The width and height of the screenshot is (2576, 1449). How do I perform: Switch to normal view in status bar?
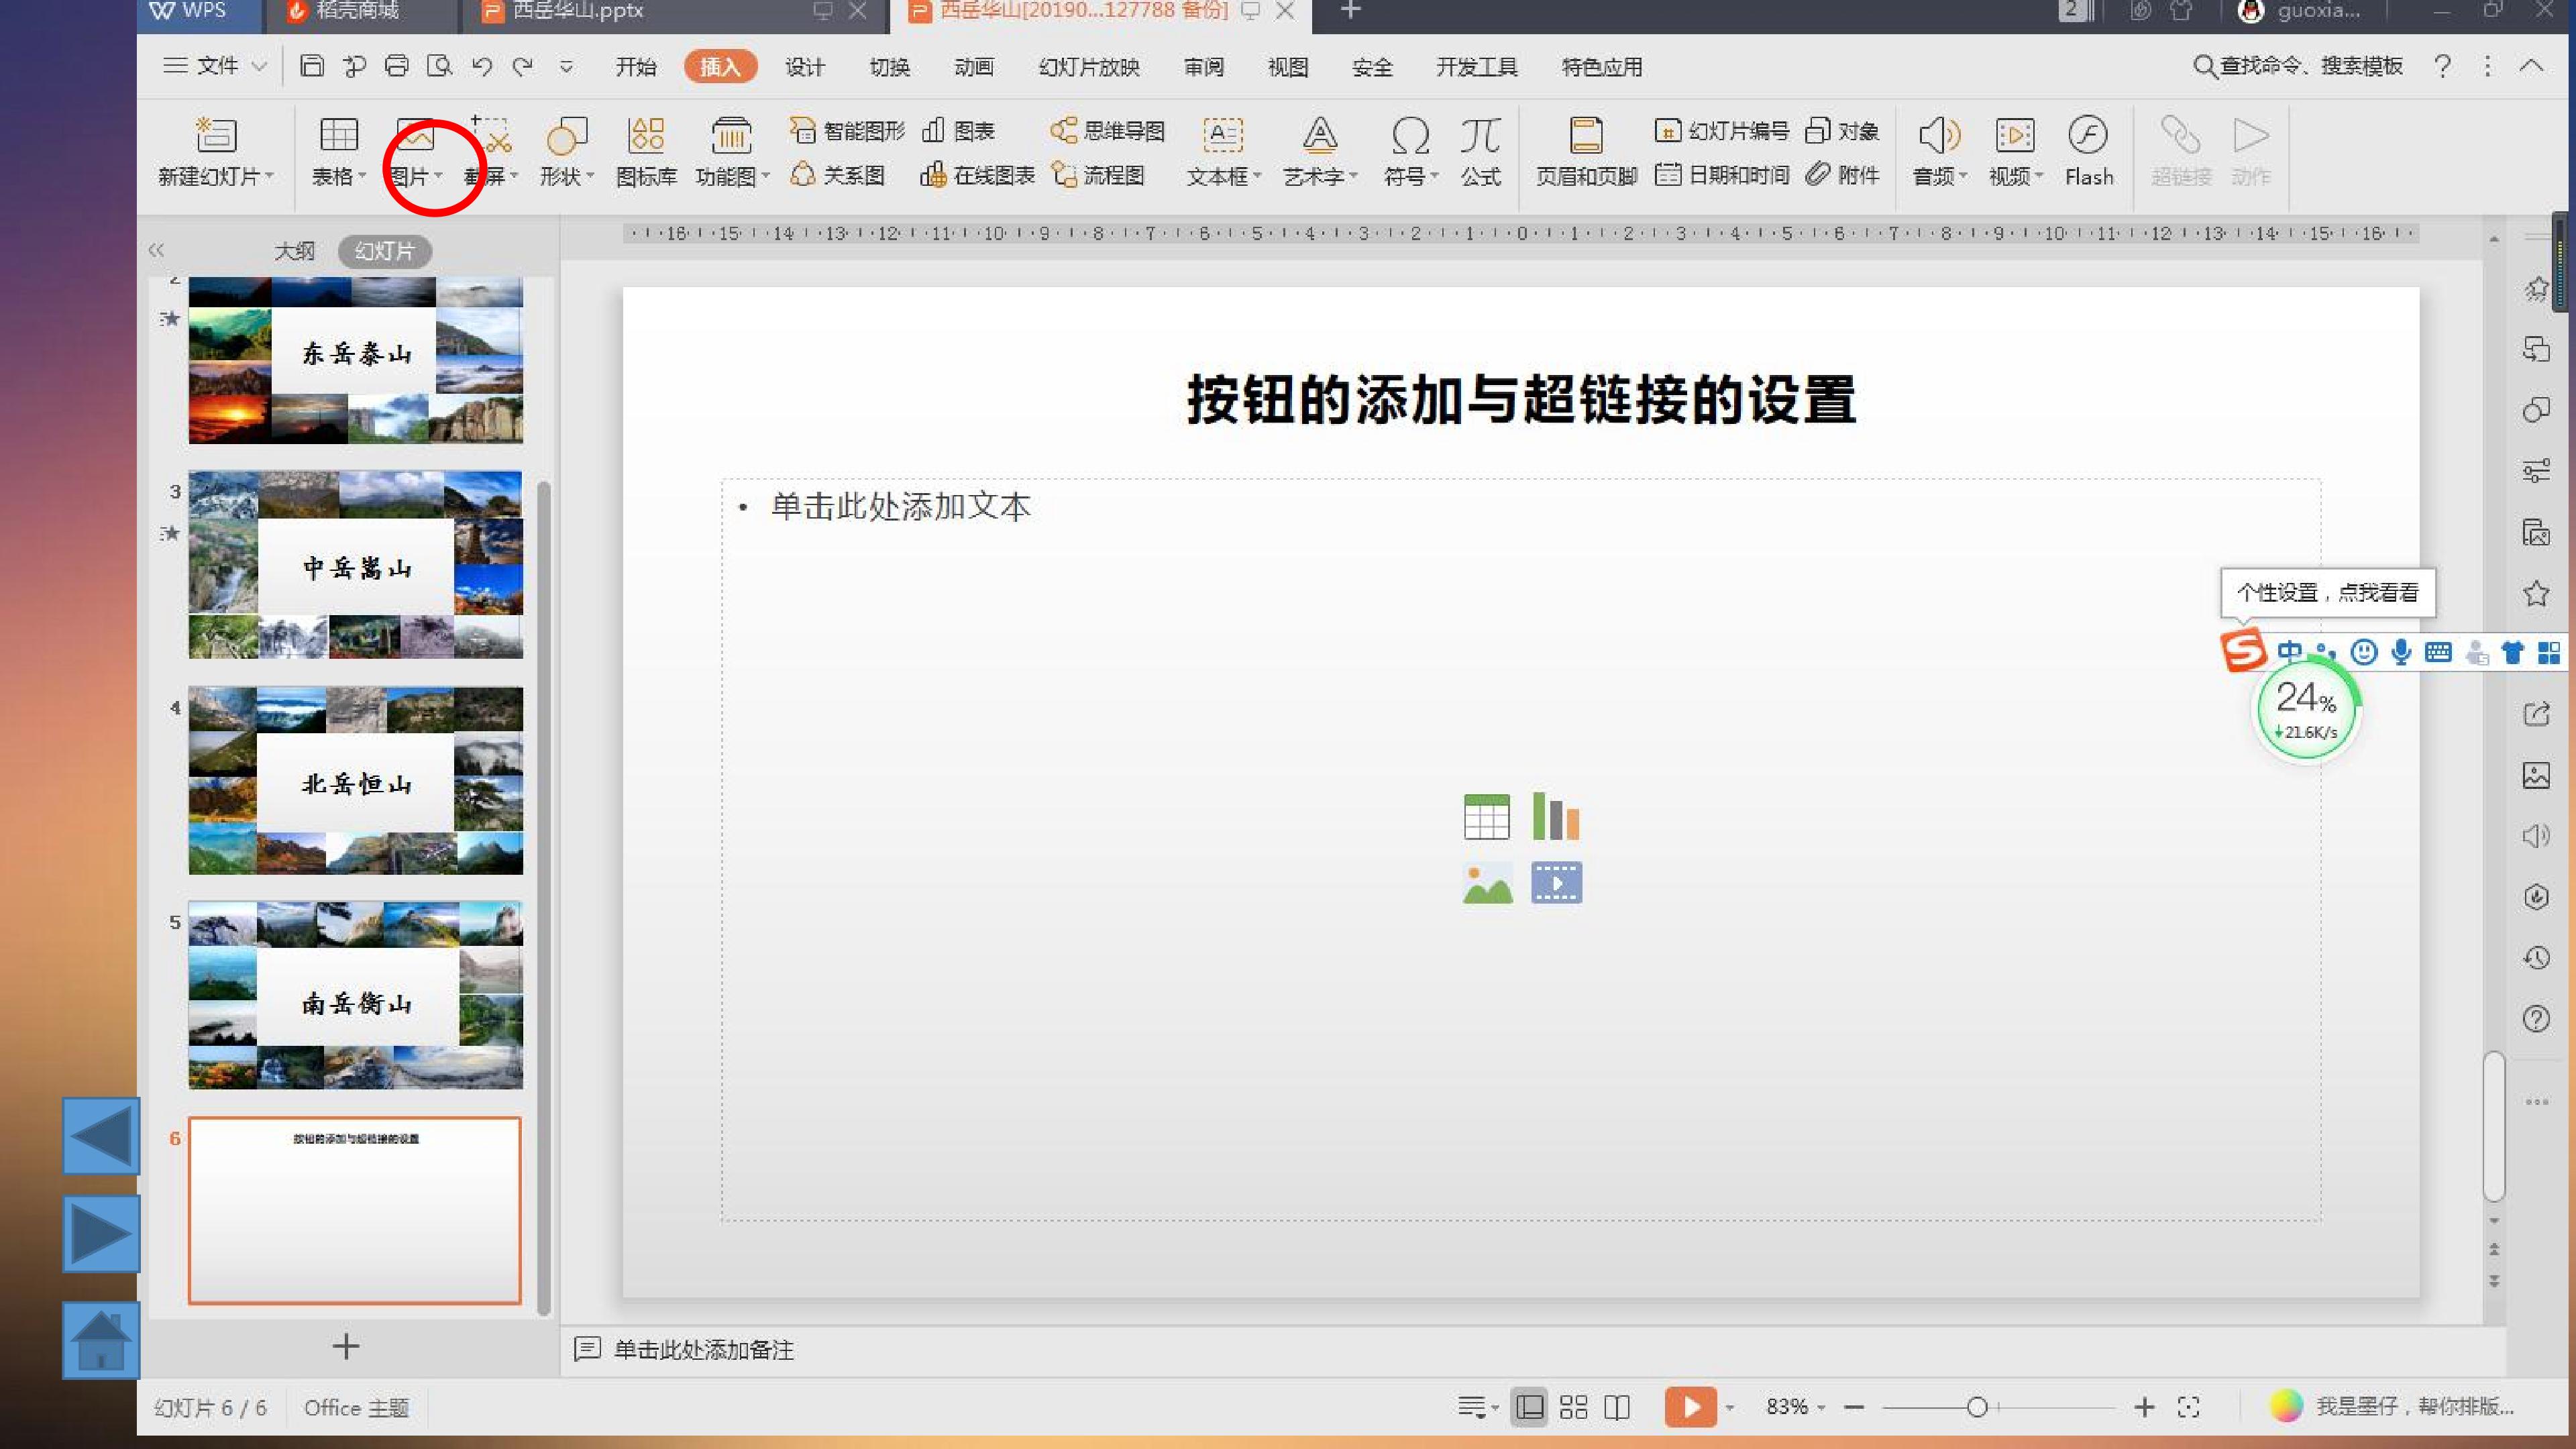point(1529,1407)
